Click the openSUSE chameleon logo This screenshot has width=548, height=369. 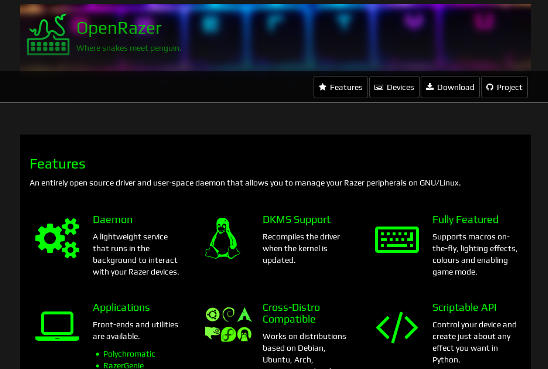212,333
